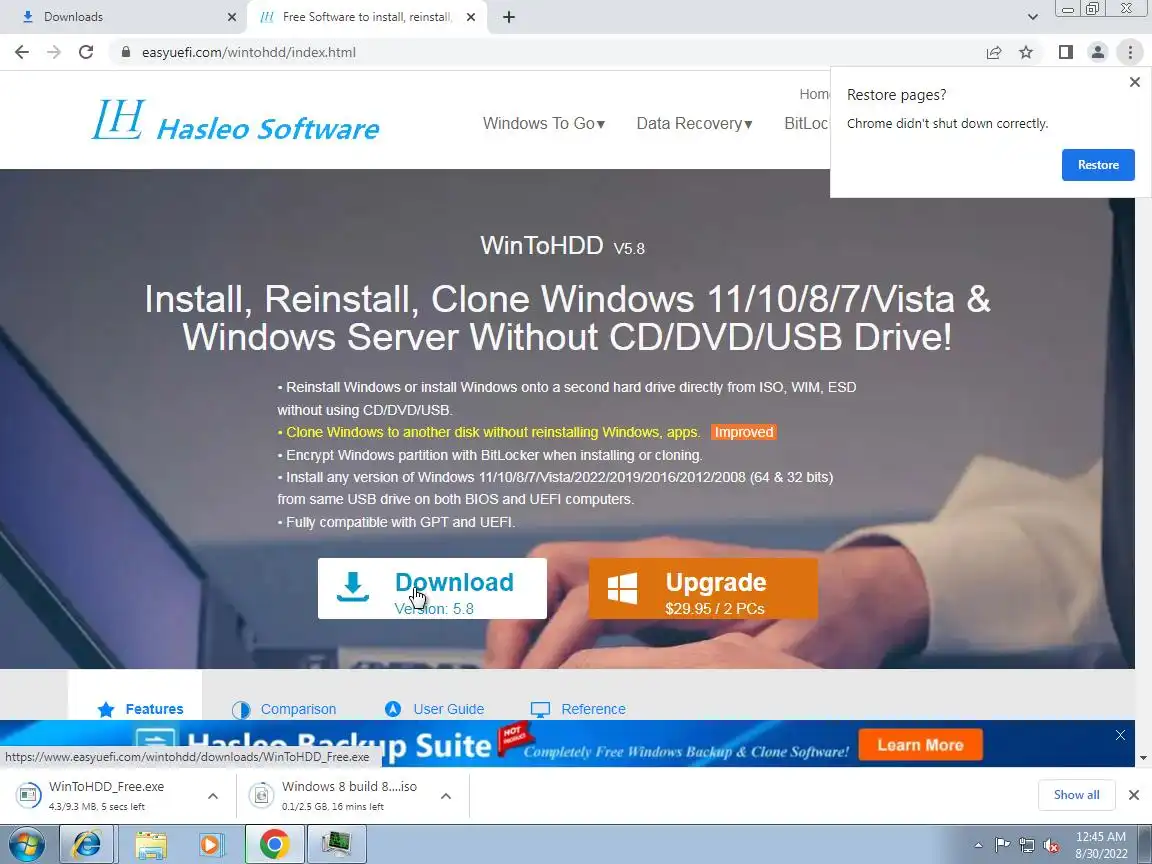Expand options for WinToHDD_Free.exe download
The image size is (1152, 864).
point(213,796)
